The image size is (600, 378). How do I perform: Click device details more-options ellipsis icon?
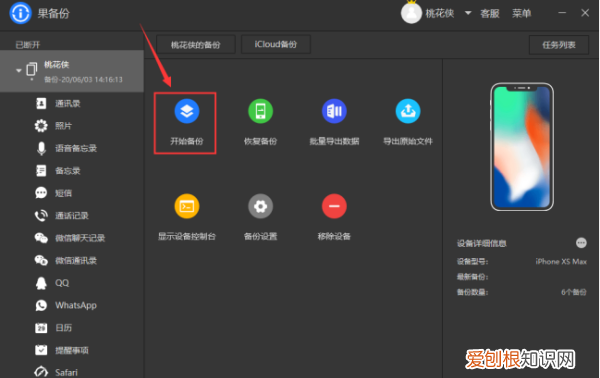click(581, 243)
